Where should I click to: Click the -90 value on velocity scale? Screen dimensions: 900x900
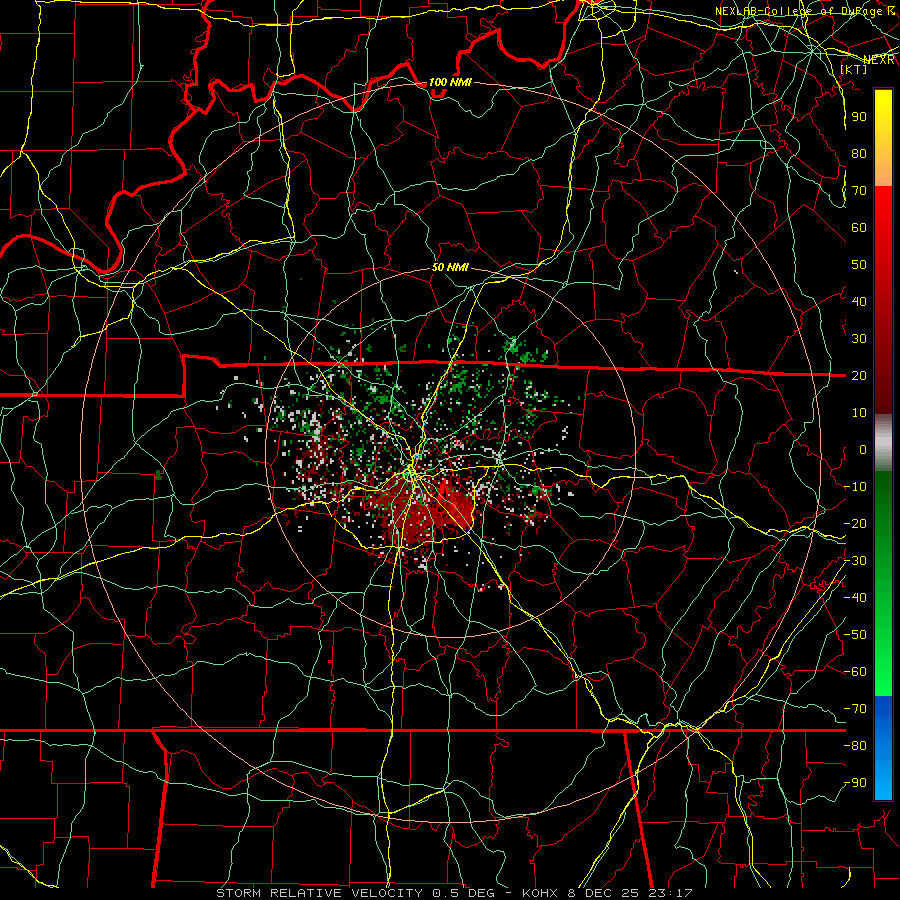[855, 783]
